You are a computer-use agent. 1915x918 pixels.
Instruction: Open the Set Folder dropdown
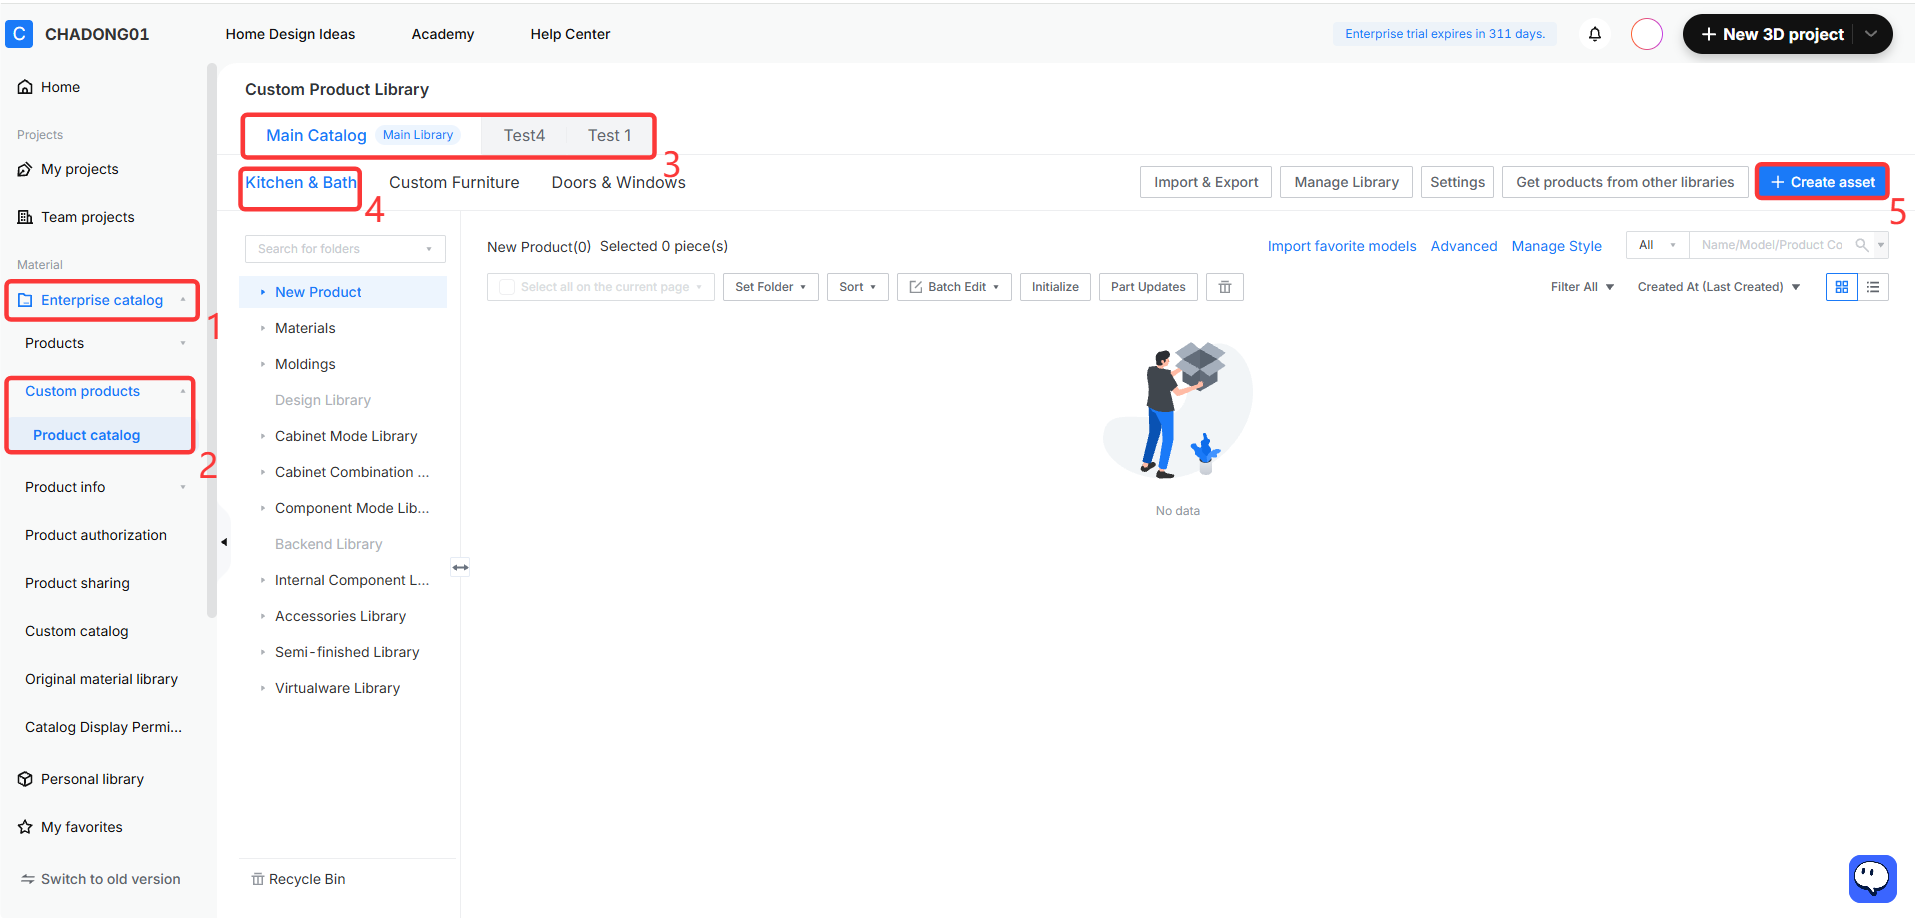pyautogui.click(x=771, y=287)
